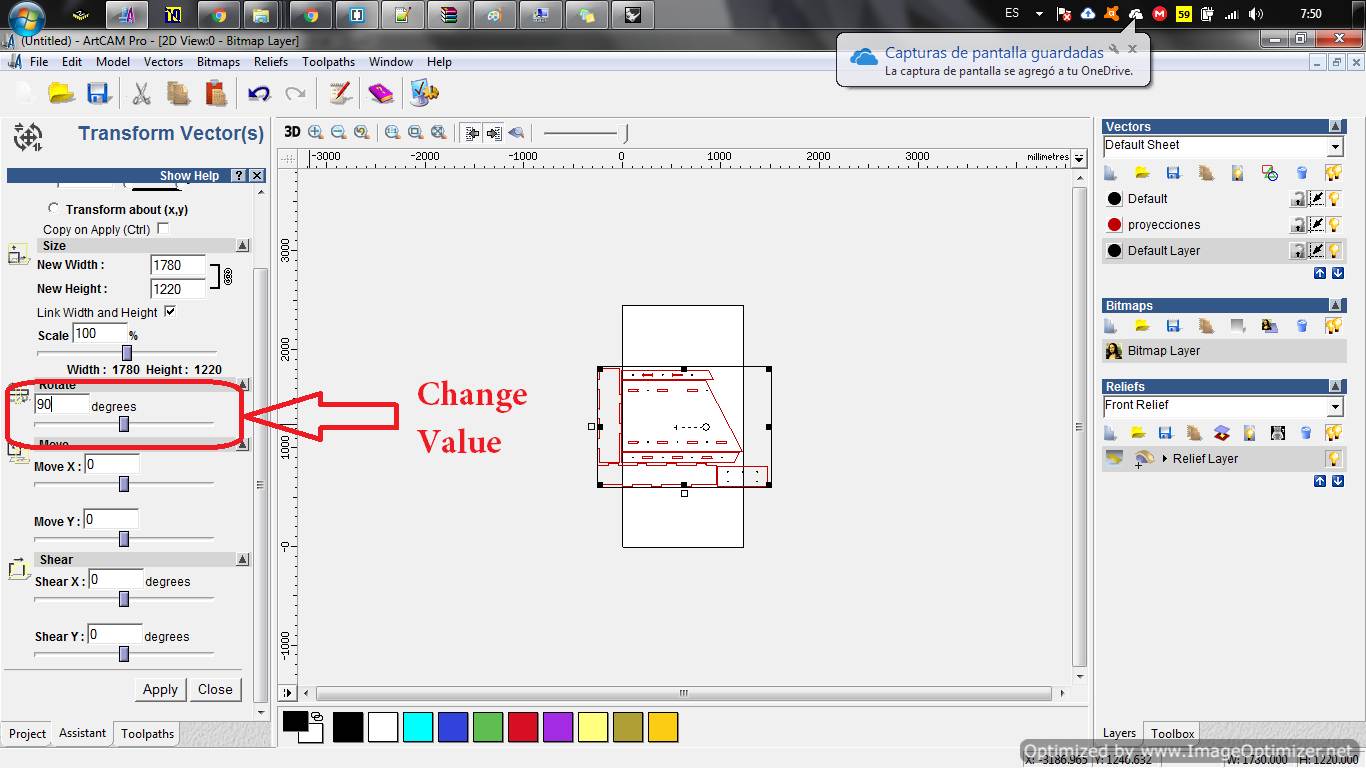Click the Rotate degrees slider handle

(x=124, y=424)
